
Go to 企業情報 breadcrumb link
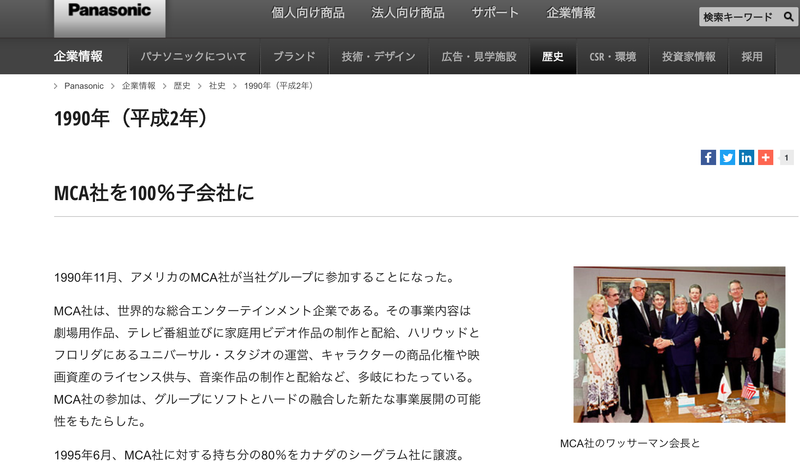(139, 86)
